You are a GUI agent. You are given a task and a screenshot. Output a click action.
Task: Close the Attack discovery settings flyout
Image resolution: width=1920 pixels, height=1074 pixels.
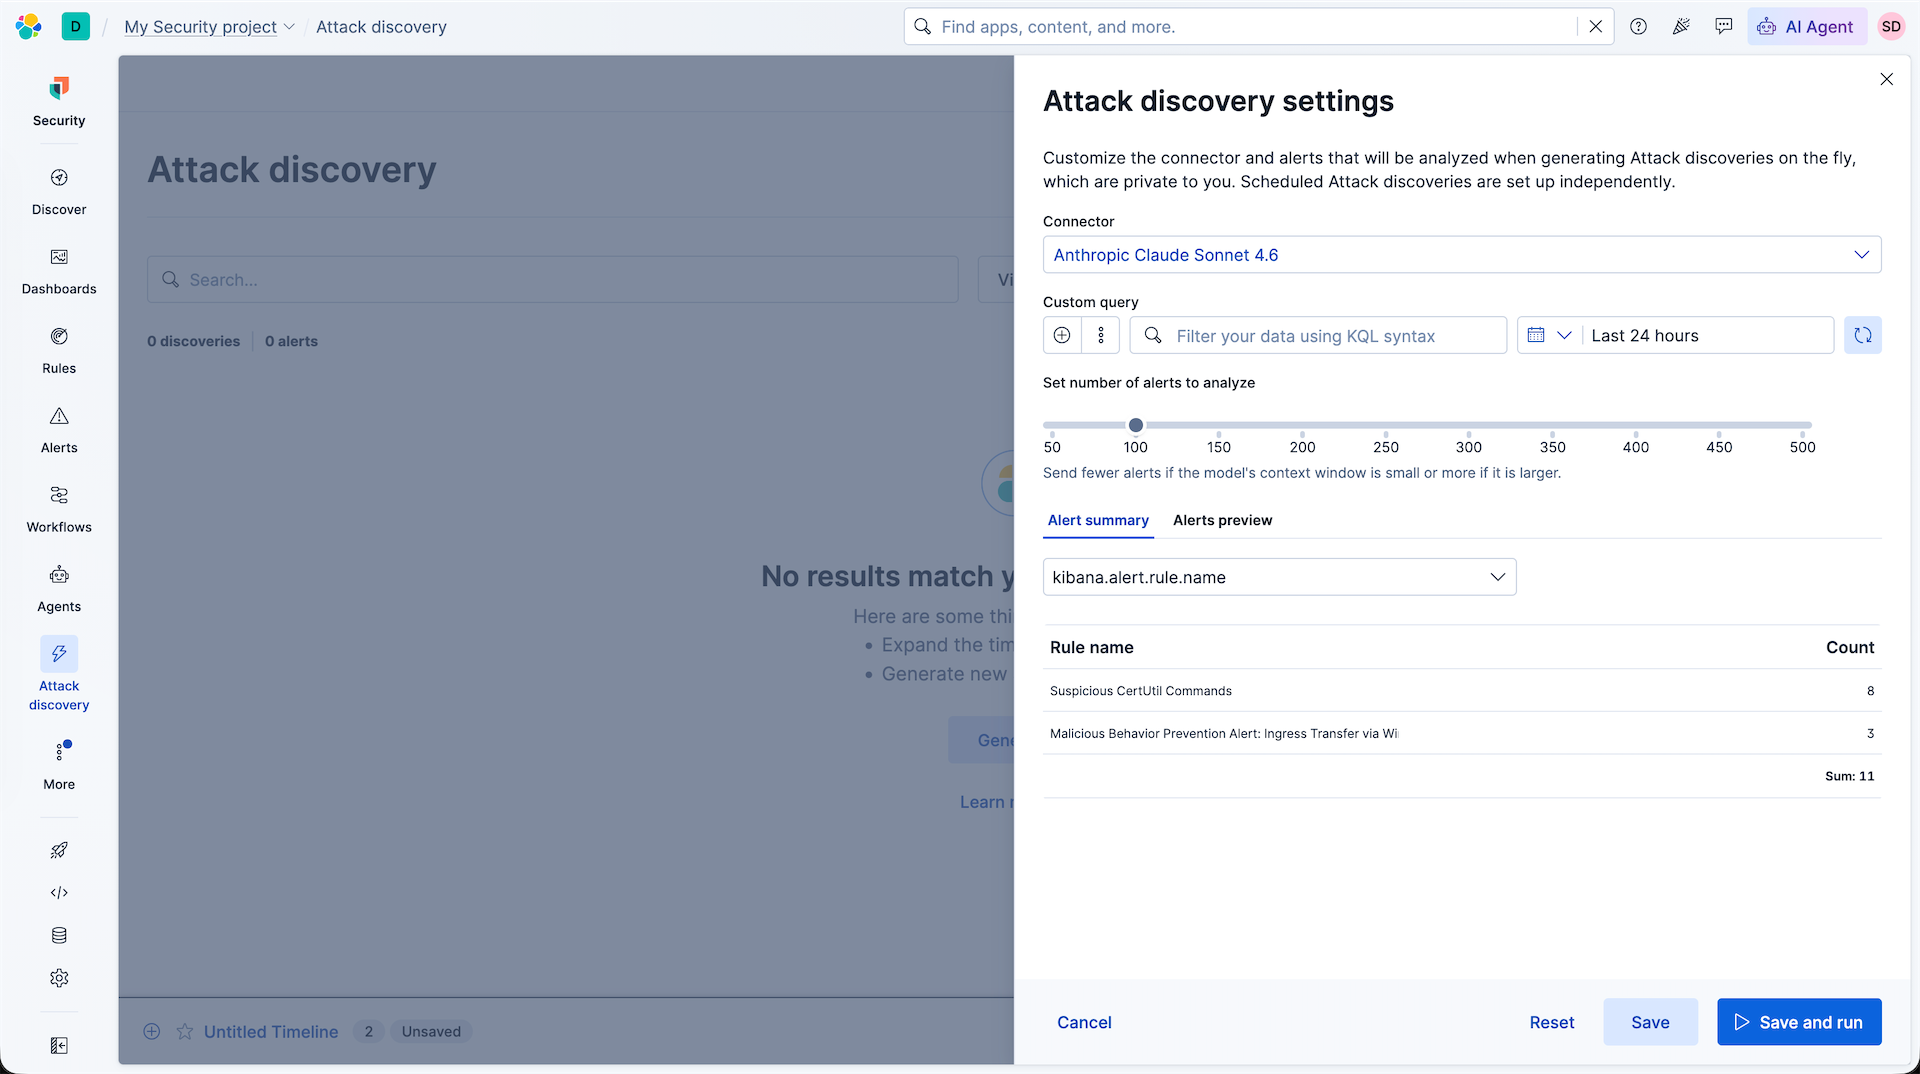coord(1887,79)
